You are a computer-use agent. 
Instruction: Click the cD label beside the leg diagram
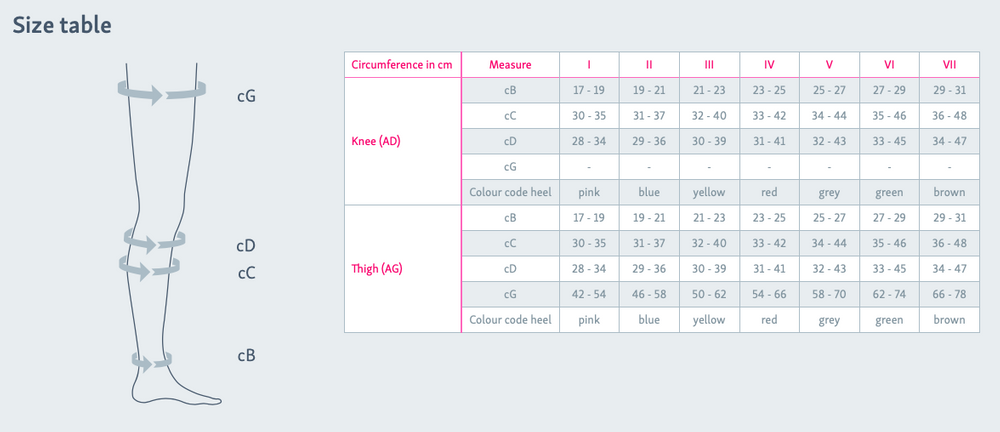(x=246, y=245)
